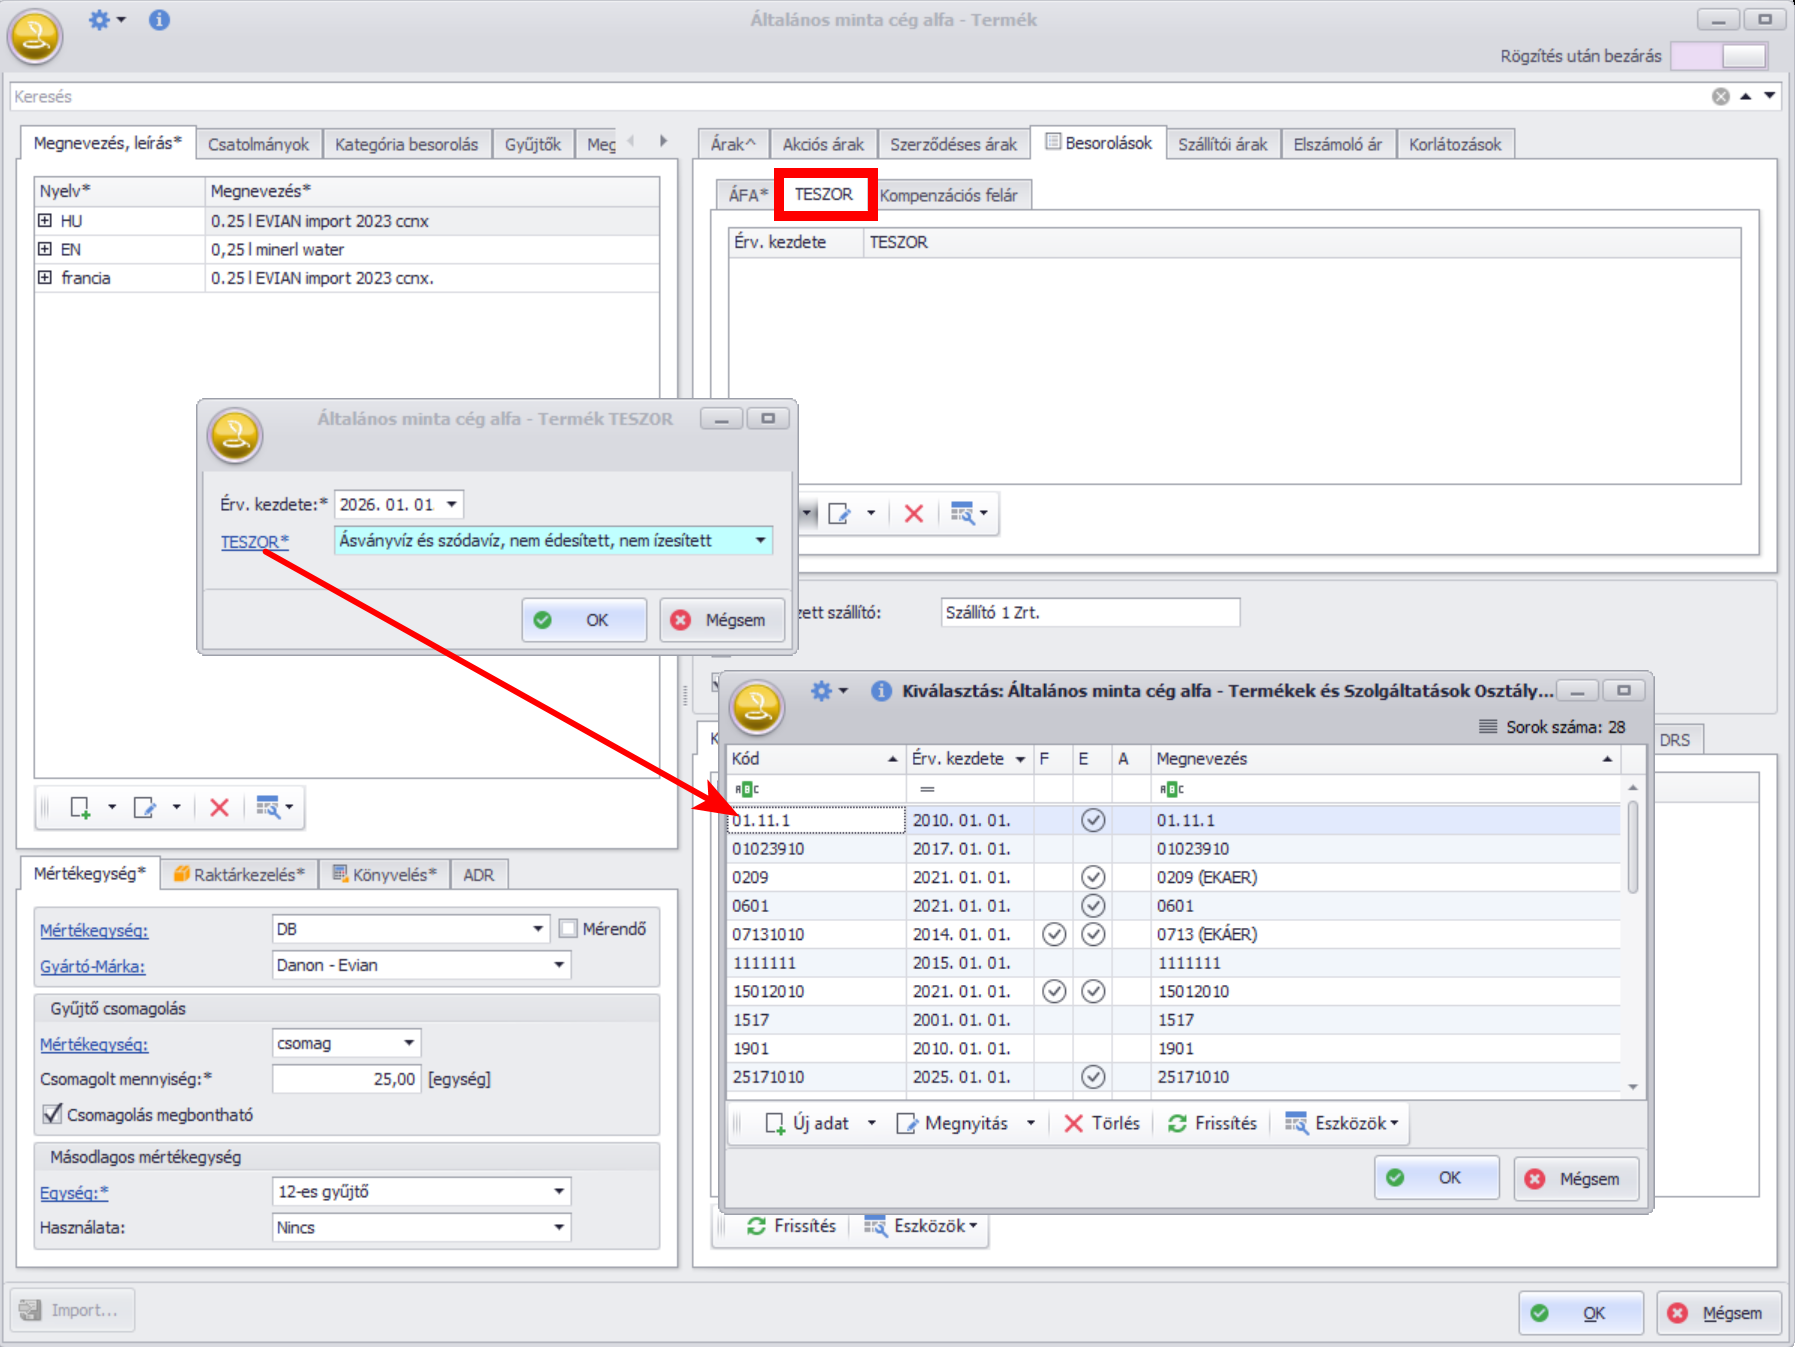Switch to the Szállítói árak tab

point(1221,145)
